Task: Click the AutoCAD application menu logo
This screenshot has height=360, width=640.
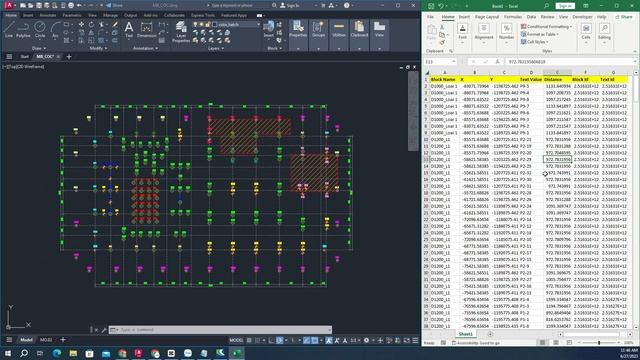Action: [x=9, y=5]
